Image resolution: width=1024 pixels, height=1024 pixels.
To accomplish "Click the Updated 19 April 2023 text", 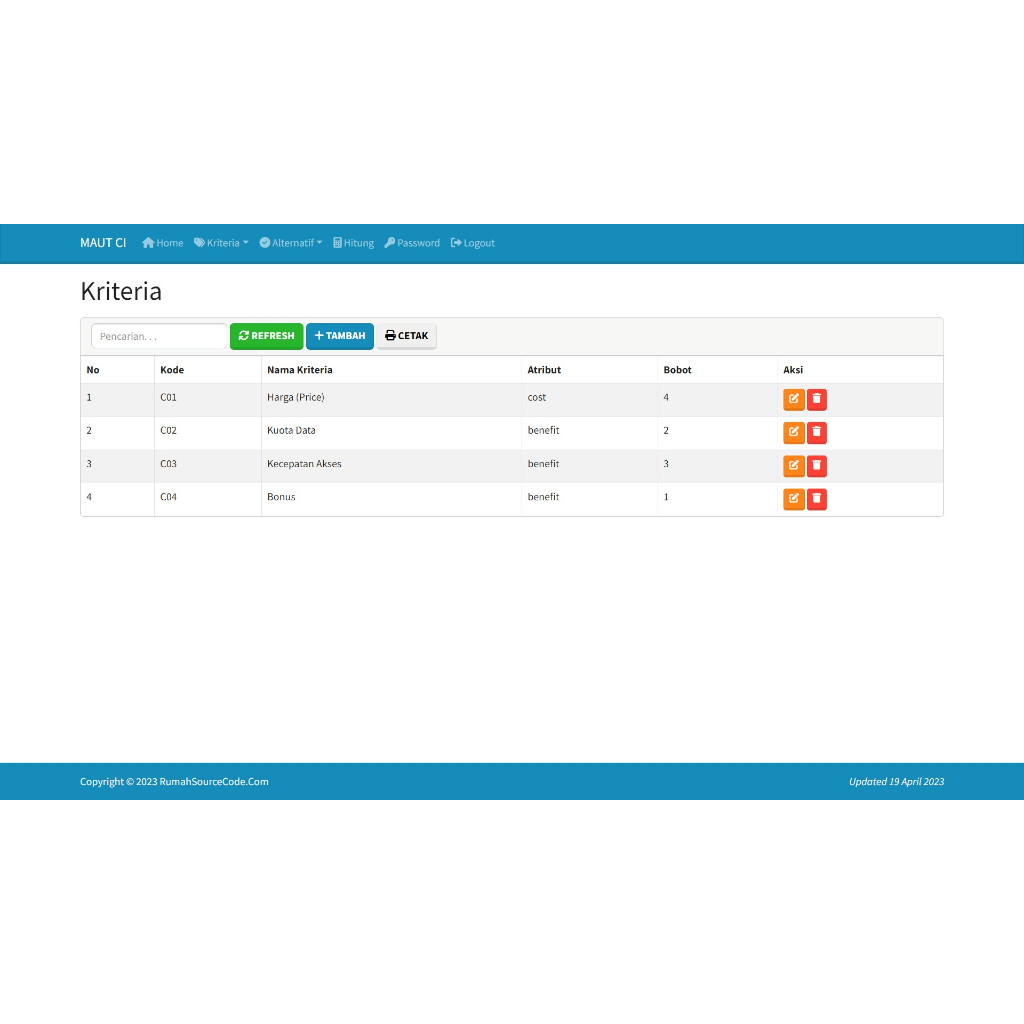I will click(x=897, y=782).
